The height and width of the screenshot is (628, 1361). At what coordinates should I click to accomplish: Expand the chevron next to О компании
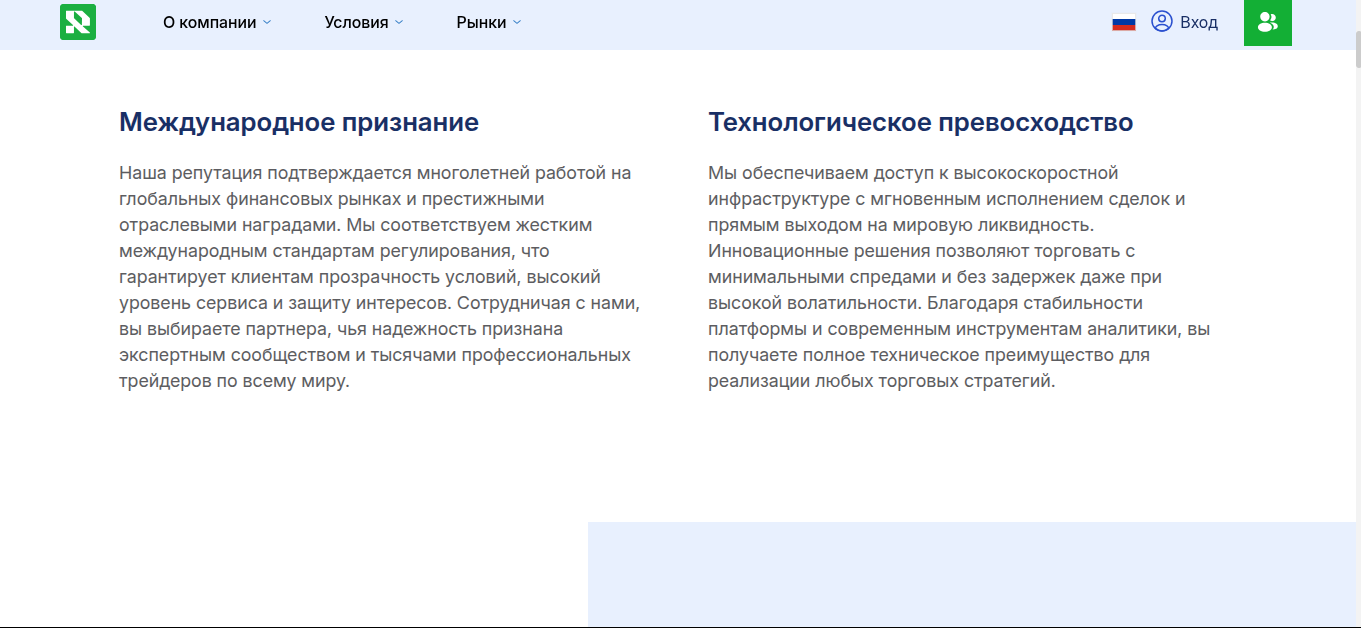coord(267,23)
